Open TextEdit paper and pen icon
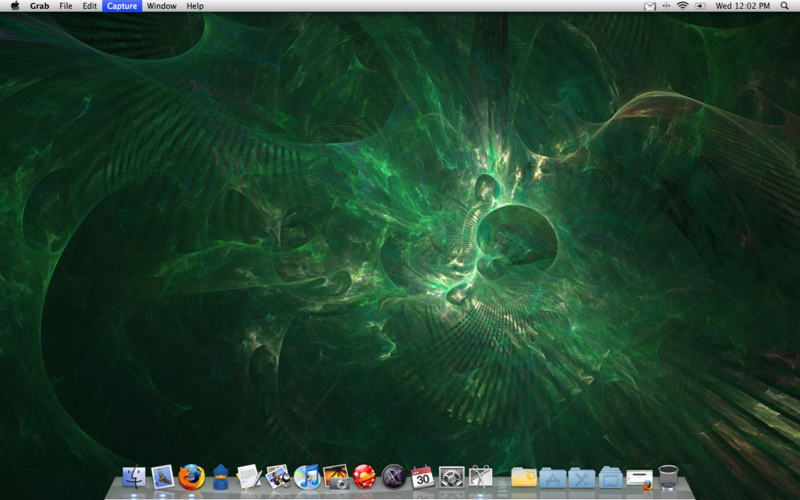This screenshot has width=800, height=500. (x=249, y=477)
